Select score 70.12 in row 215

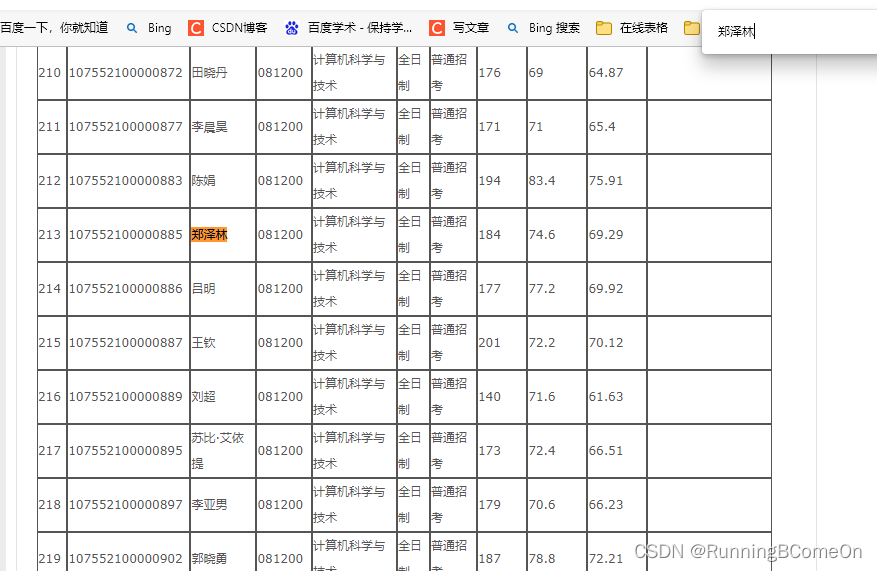pyautogui.click(x=606, y=343)
